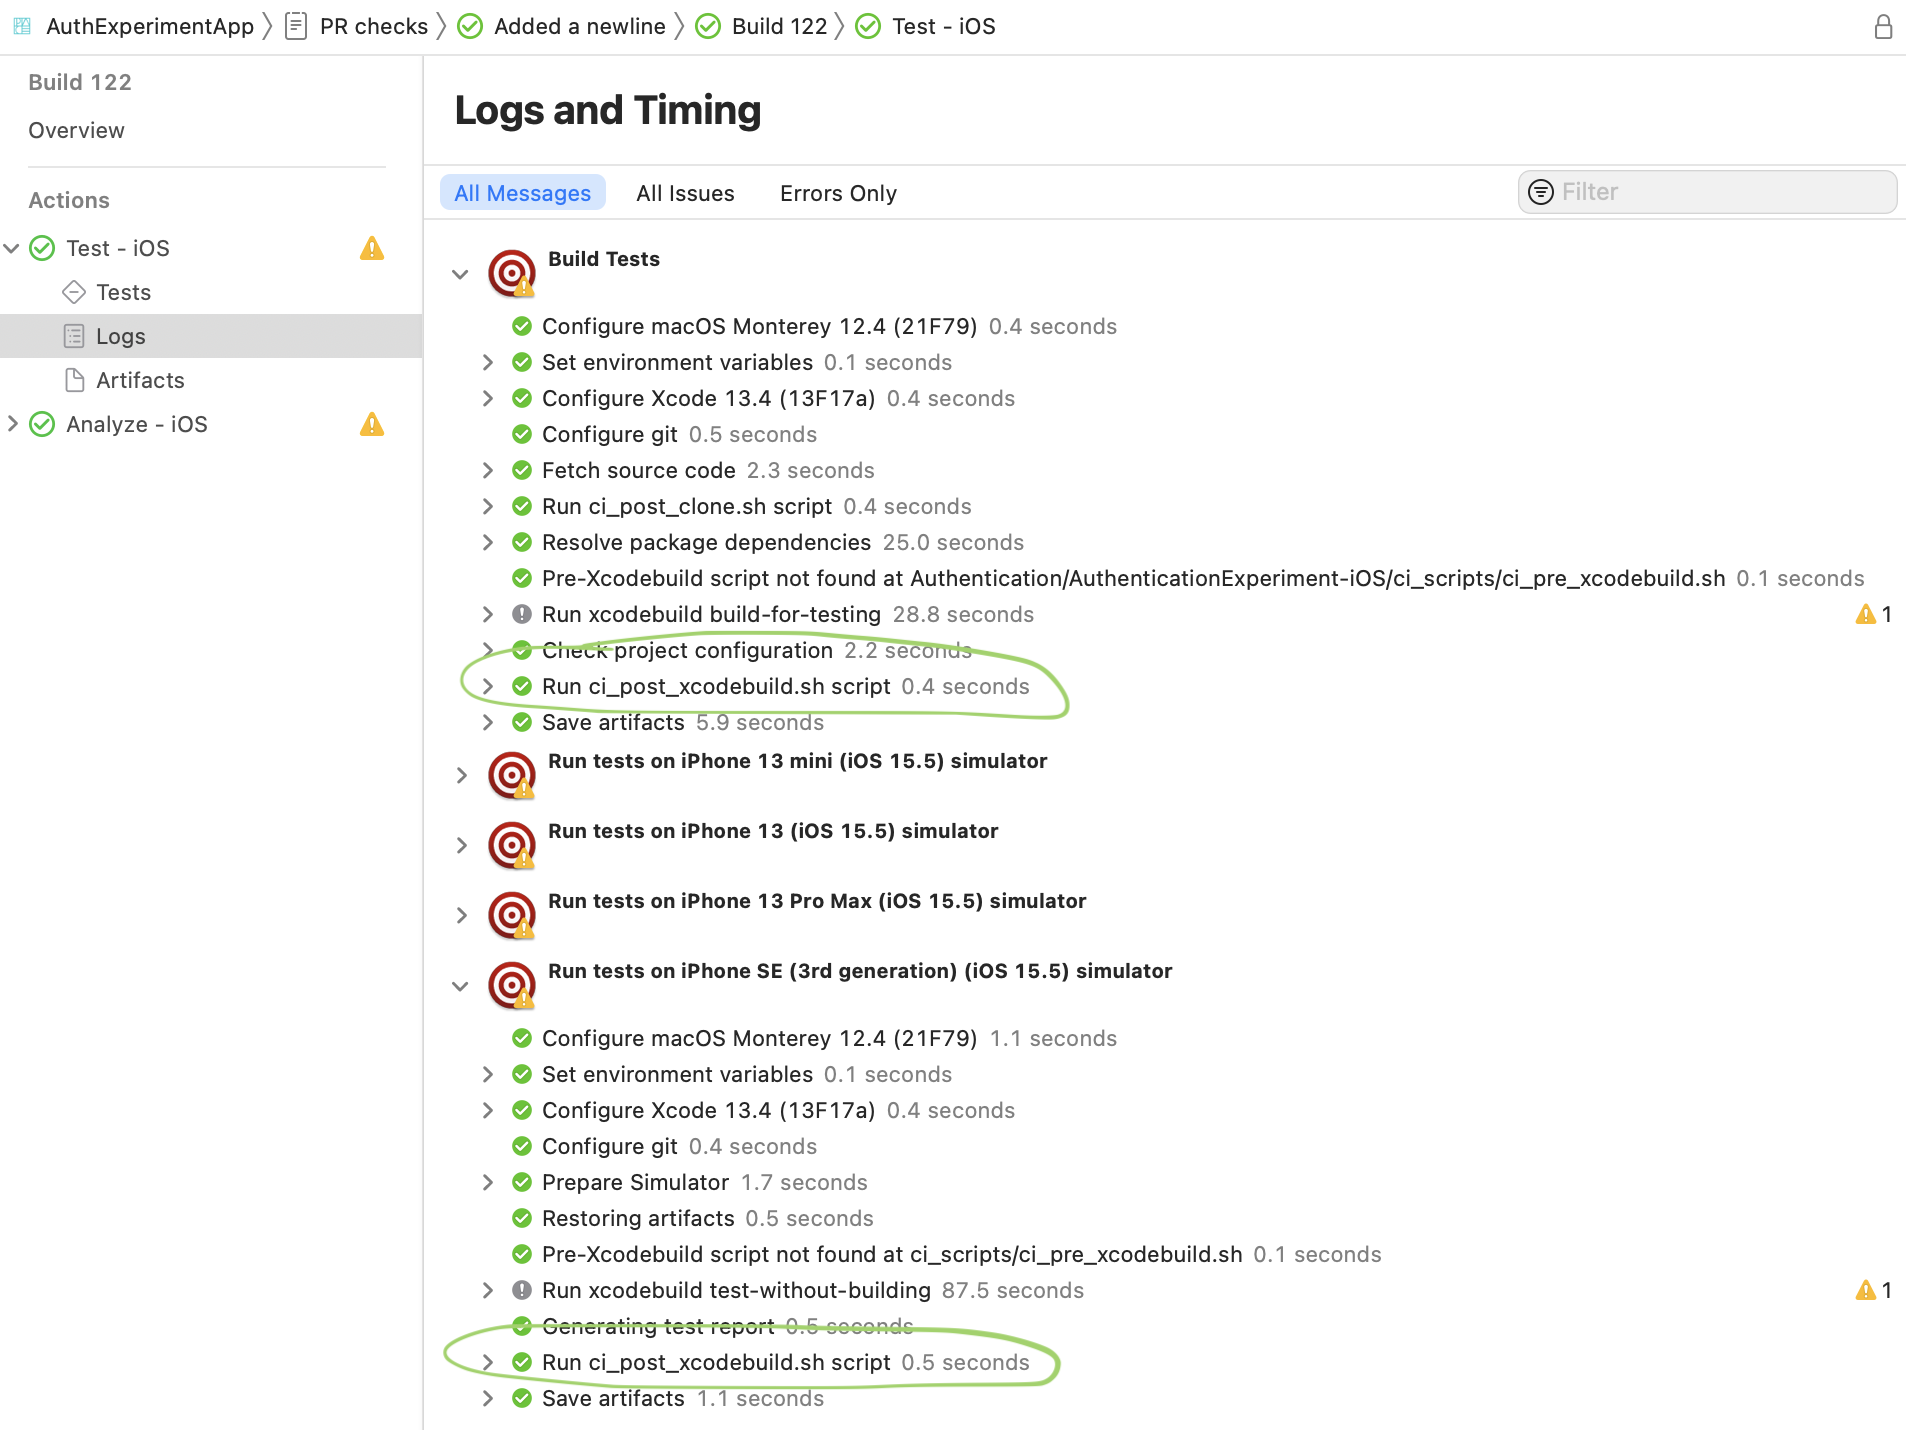Click the AuthExperimentApp icon in breadcrumb
The image size is (1906, 1430).
[22, 27]
